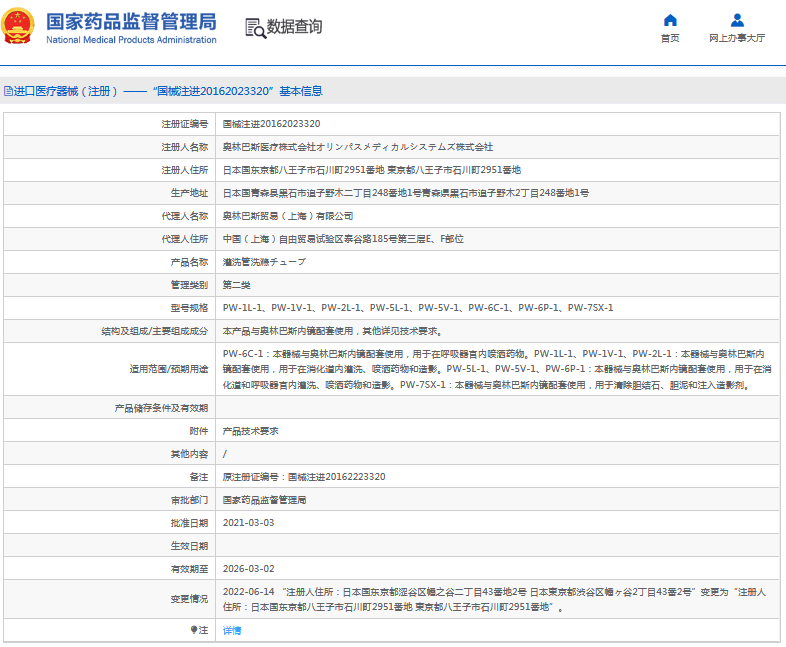Screen dimensions: 786x647
Task: Select registration number 国械注进20162023320 value
Action: tap(271, 124)
